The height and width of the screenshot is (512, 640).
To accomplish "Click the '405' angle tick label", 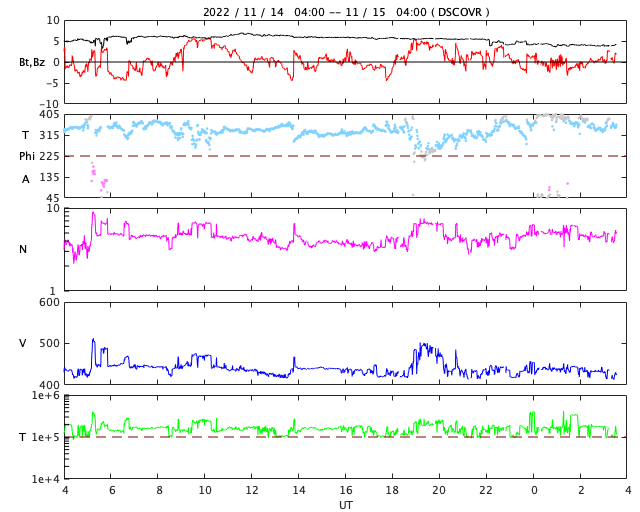I will (x=49, y=115).
